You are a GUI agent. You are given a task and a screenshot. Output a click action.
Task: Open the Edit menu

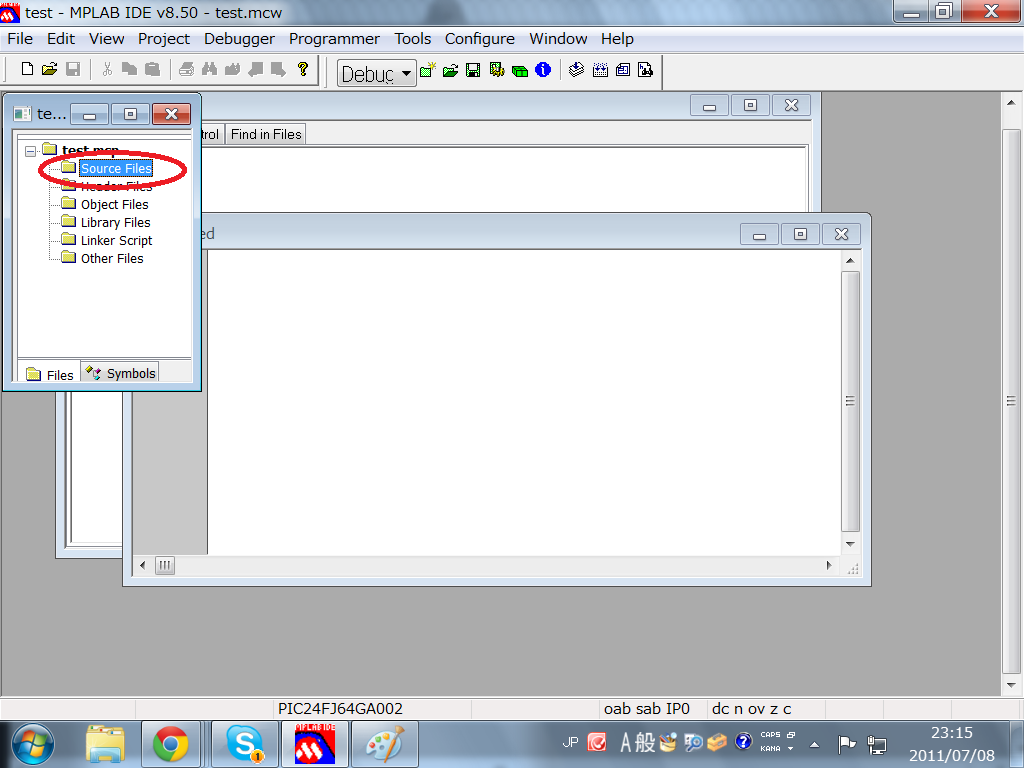pyautogui.click(x=61, y=39)
